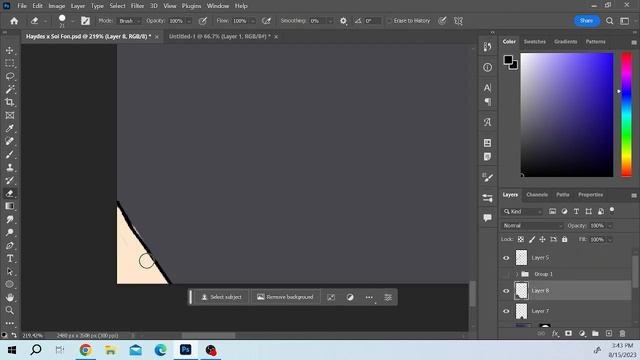Select the Gradient tool
Image resolution: width=640 pixels, height=360 pixels.
click(x=10, y=207)
